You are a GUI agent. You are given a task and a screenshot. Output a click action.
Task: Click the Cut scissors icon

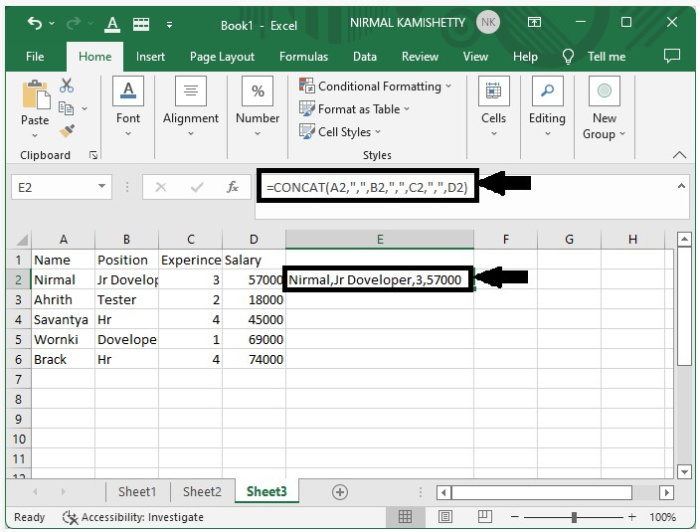[68, 86]
